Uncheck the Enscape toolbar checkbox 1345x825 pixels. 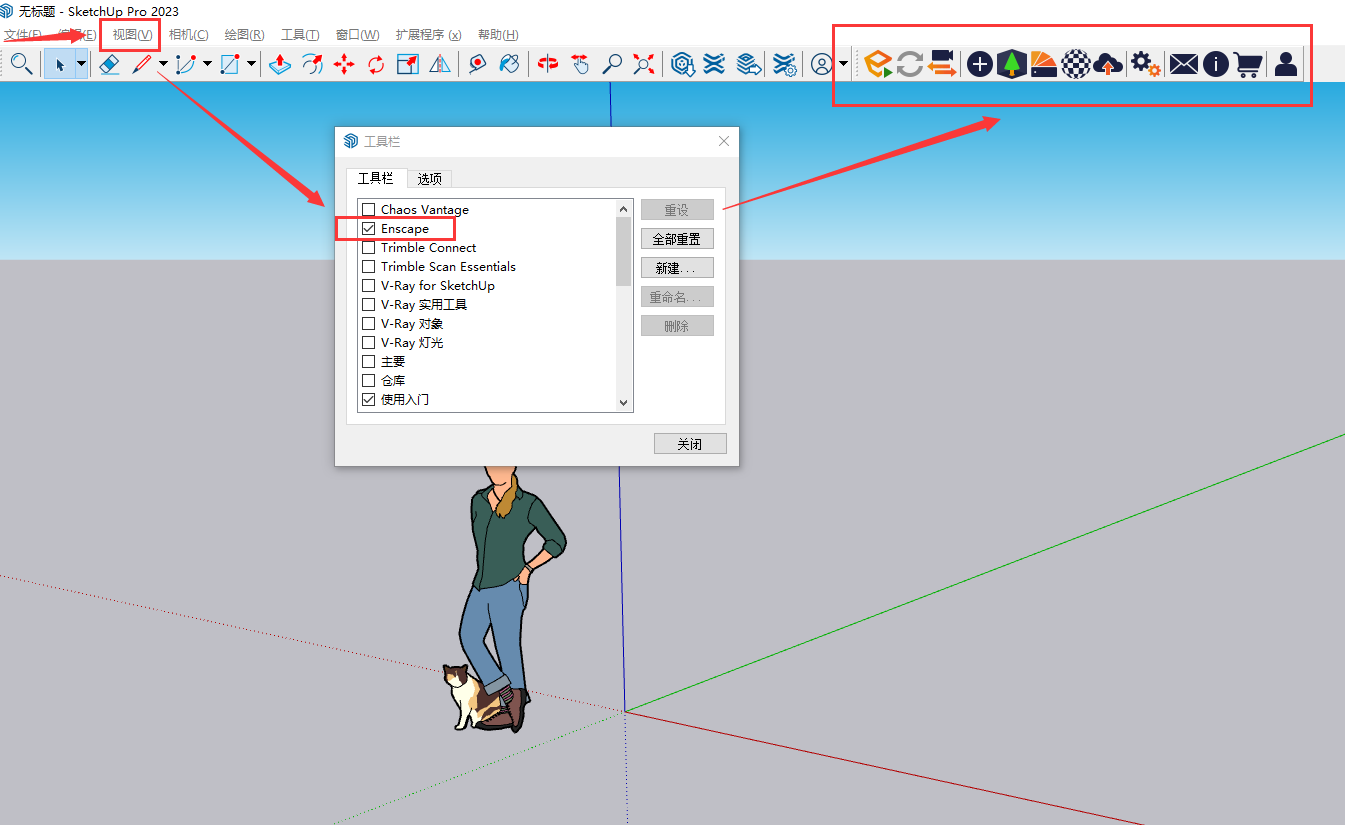point(368,228)
